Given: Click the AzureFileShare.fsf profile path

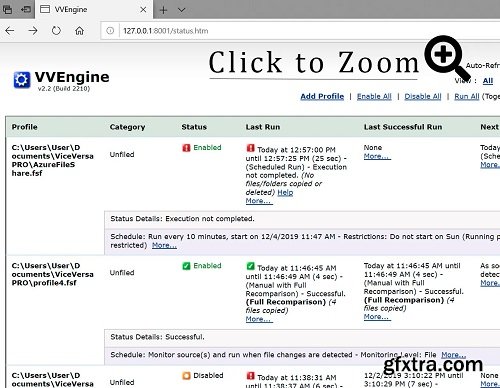Looking at the screenshot, I should (x=52, y=160).
